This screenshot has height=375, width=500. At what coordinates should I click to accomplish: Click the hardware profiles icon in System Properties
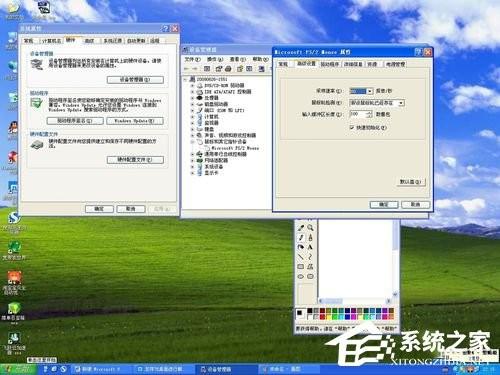(37, 145)
